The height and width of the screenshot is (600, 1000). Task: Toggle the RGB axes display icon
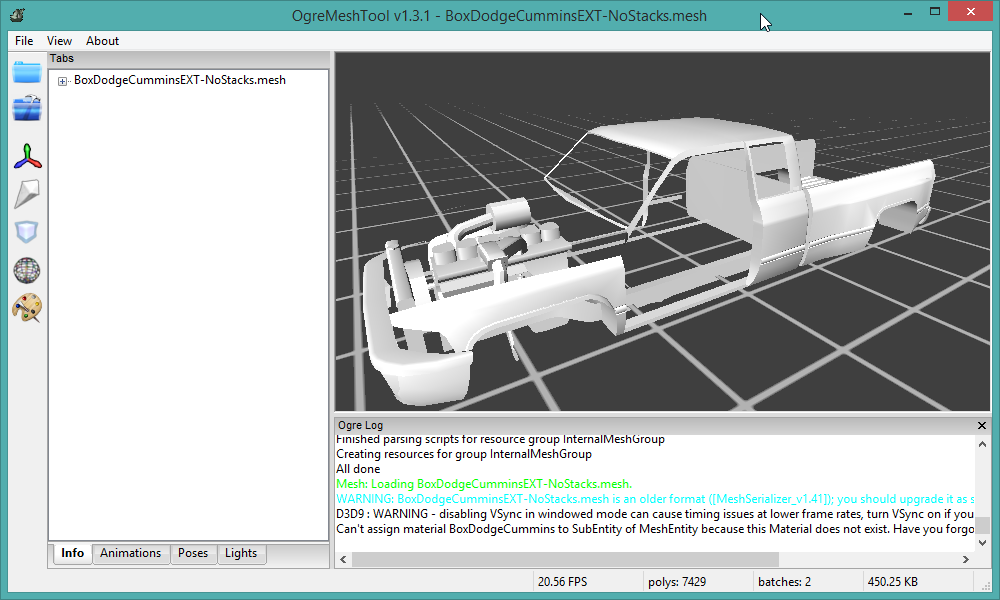27,156
